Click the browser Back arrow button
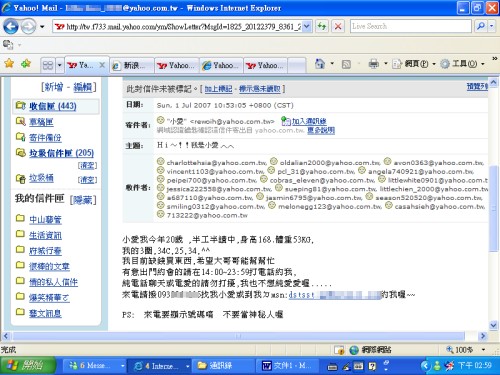500x375 pixels. pos(11,26)
